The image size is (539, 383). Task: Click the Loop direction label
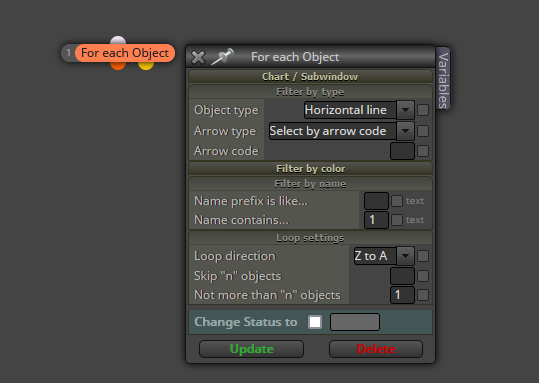(x=235, y=256)
